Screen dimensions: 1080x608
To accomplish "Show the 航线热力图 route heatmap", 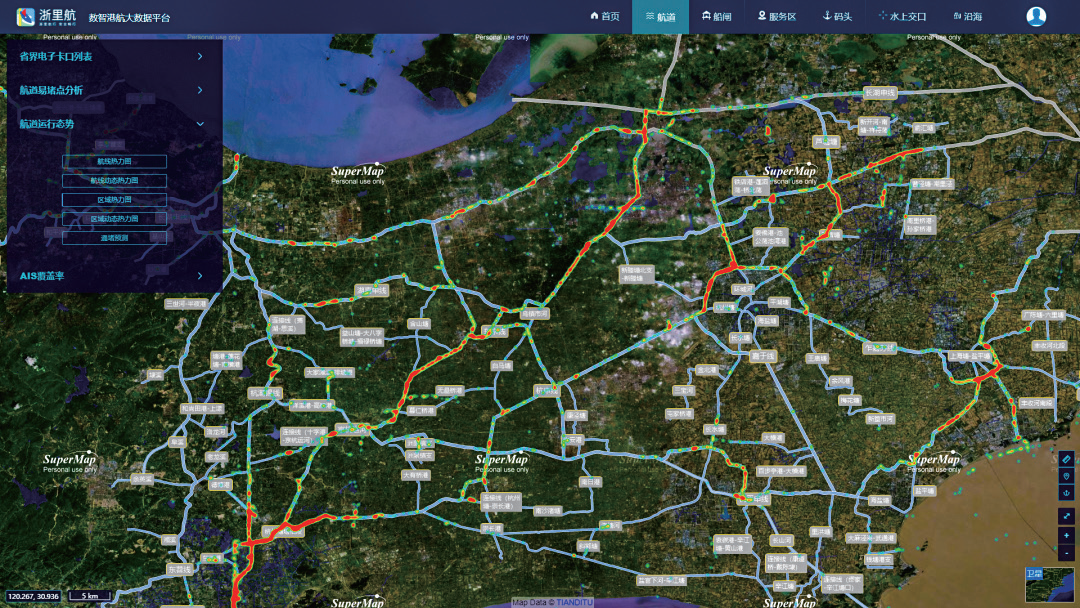I will click(x=114, y=161).
